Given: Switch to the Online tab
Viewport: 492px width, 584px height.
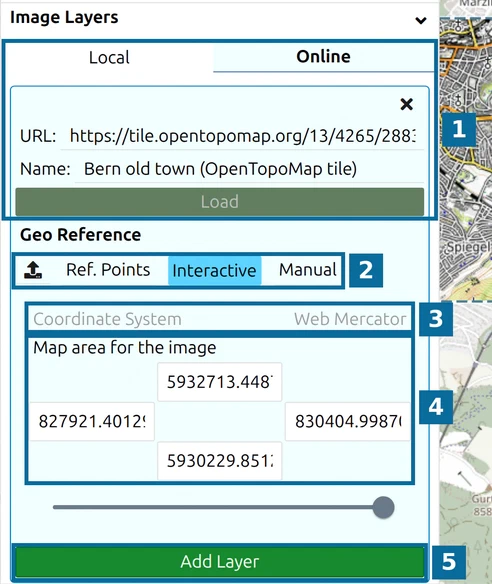Looking at the screenshot, I should (323, 57).
